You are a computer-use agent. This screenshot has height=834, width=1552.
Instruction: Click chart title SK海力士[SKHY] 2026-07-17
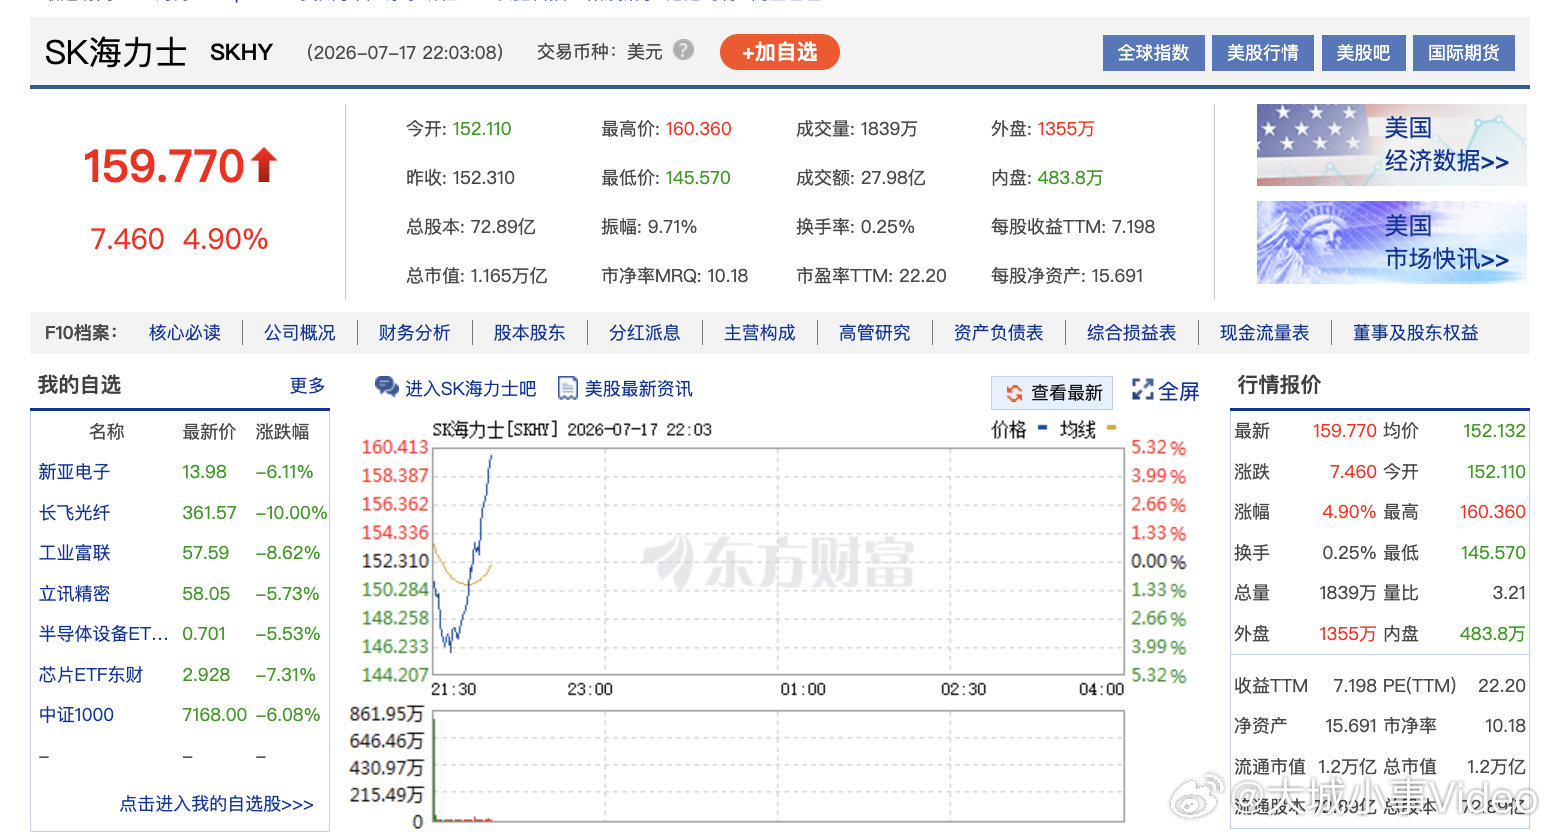(571, 430)
